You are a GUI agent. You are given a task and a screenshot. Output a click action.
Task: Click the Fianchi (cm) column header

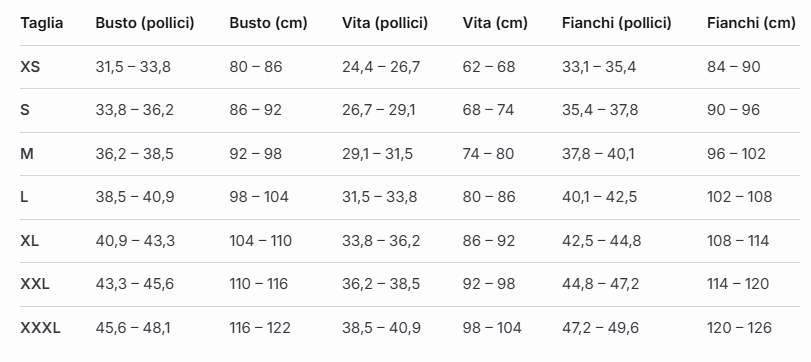click(x=752, y=23)
